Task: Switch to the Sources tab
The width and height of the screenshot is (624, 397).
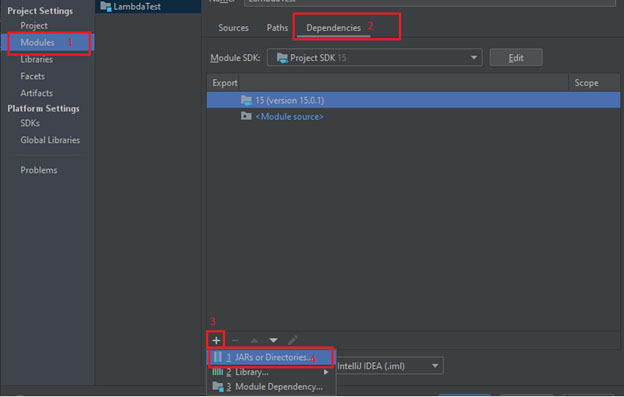Action: [233, 28]
